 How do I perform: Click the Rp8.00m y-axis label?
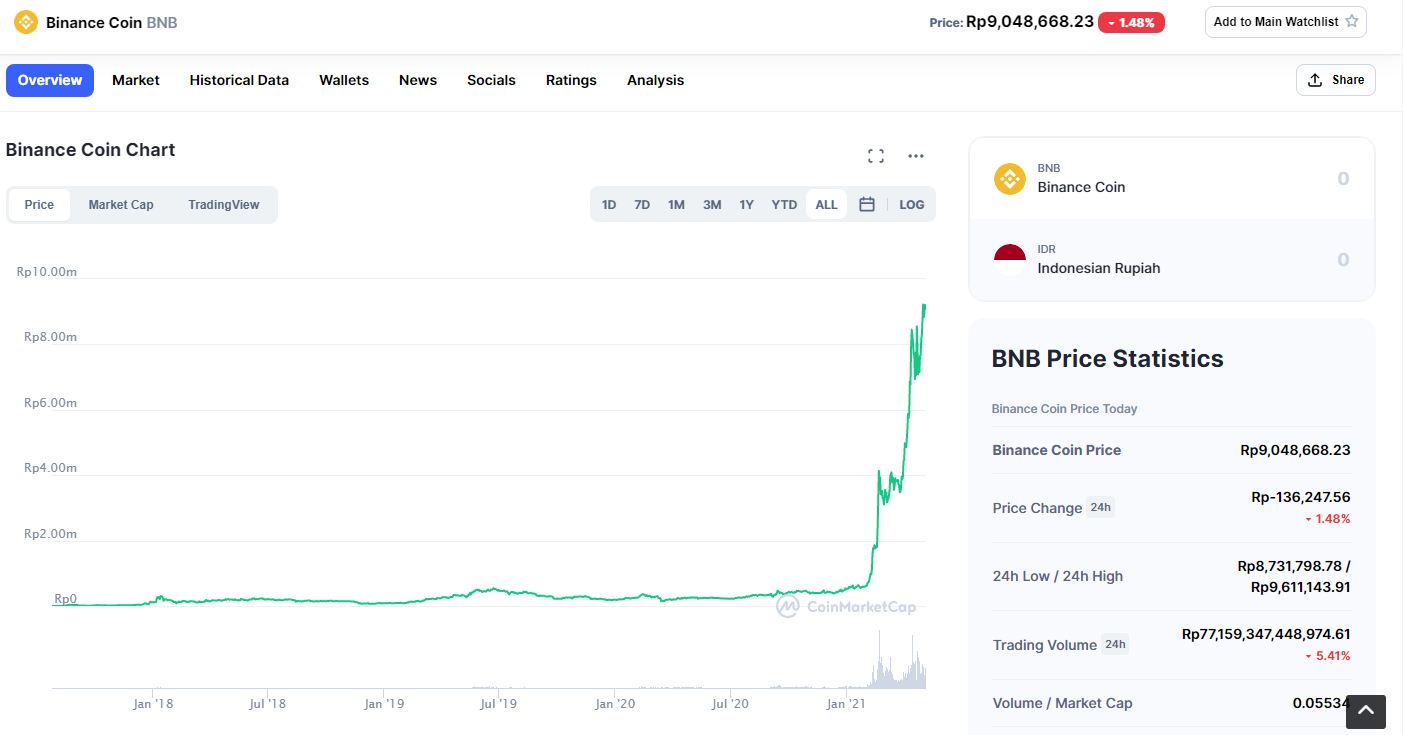pyautogui.click(x=50, y=337)
